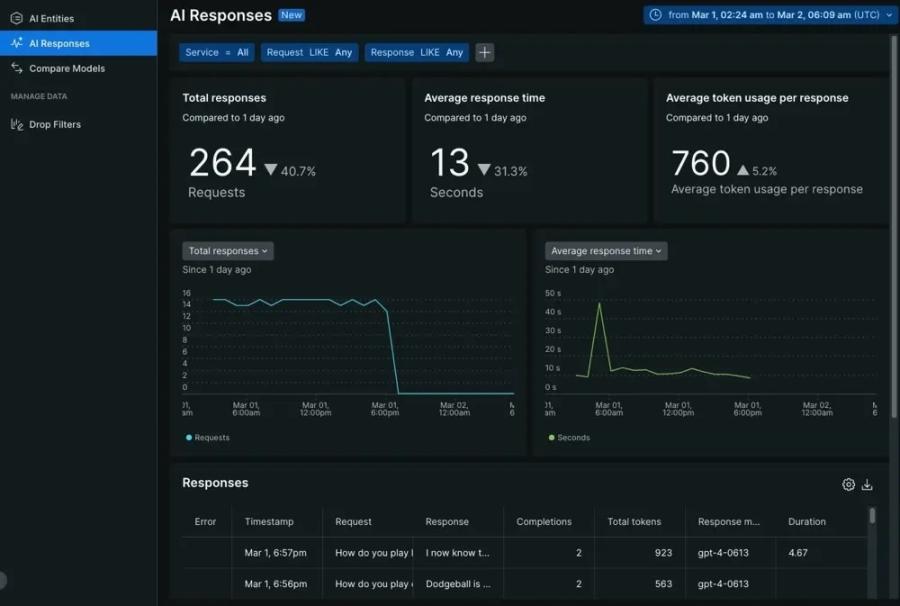The width and height of the screenshot is (900, 606).
Task: Click the Responses table scrollbar thumb
Action: pos(872,515)
